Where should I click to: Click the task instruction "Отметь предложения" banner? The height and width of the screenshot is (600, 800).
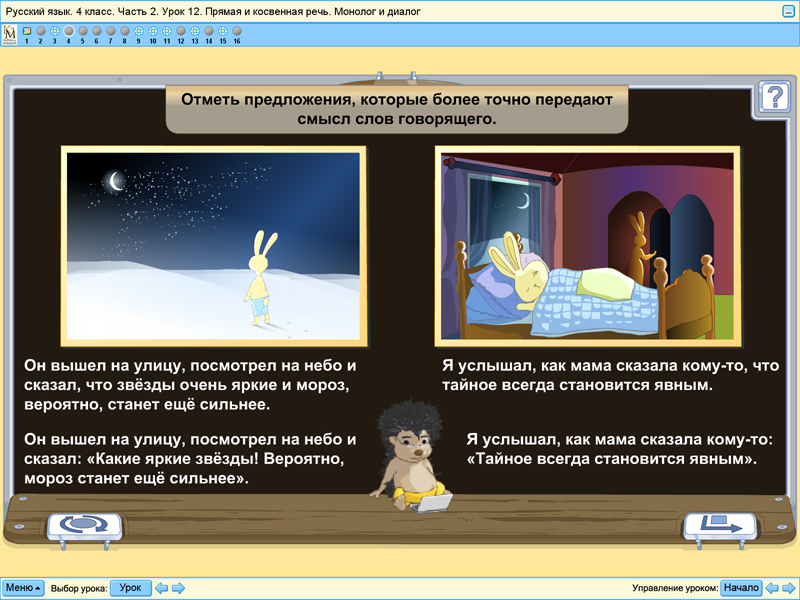point(397,109)
